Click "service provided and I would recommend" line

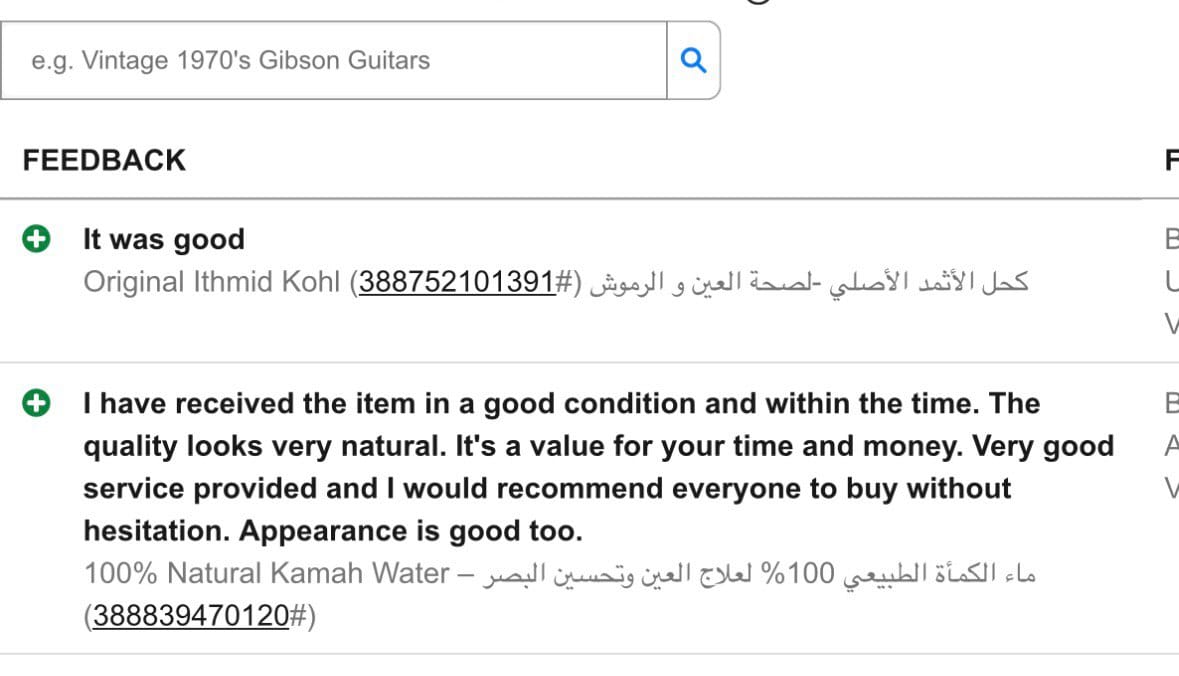pyautogui.click(x=547, y=488)
